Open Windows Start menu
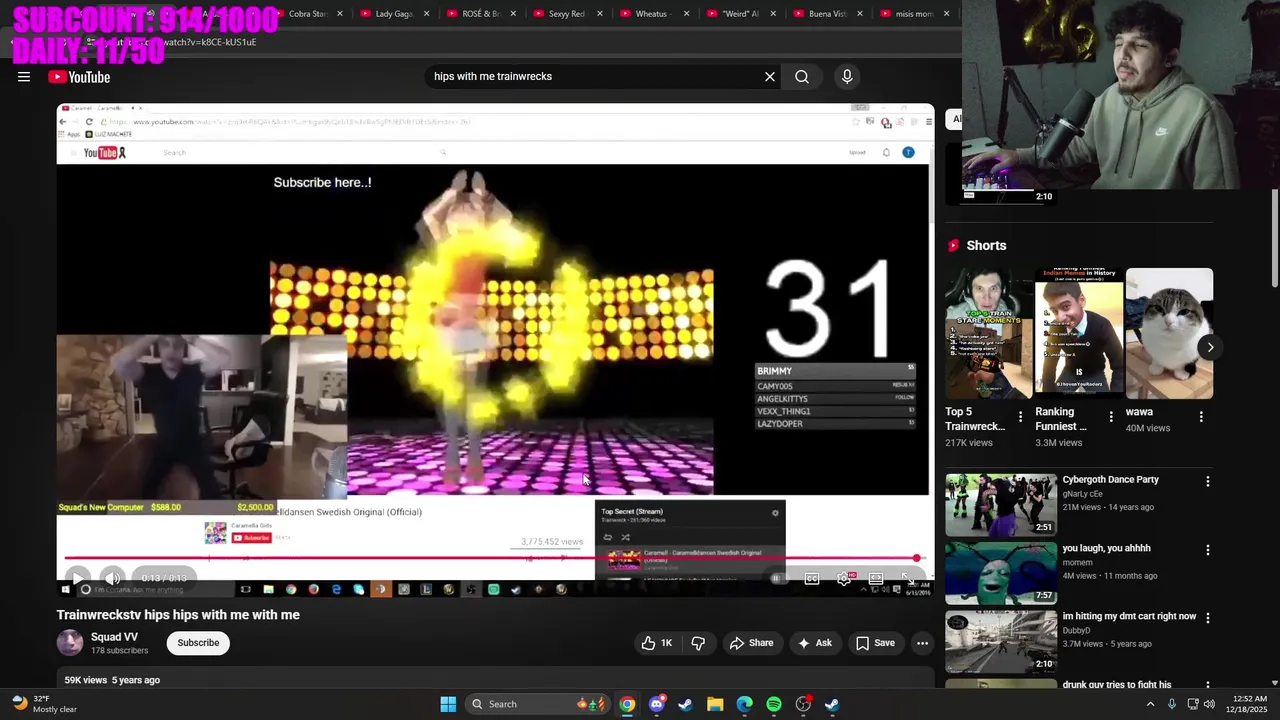Viewport: 1280px width, 720px height. (x=448, y=704)
